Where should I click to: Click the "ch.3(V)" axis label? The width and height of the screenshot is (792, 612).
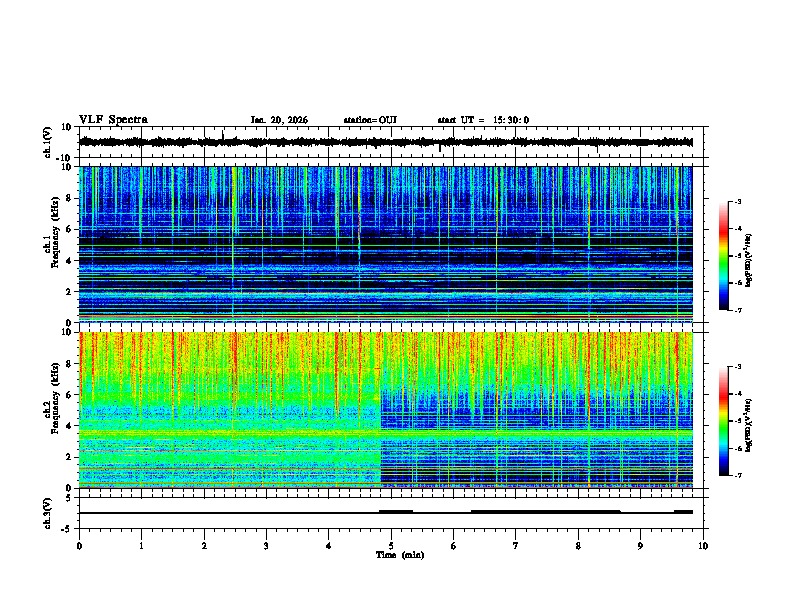(x=48, y=513)
